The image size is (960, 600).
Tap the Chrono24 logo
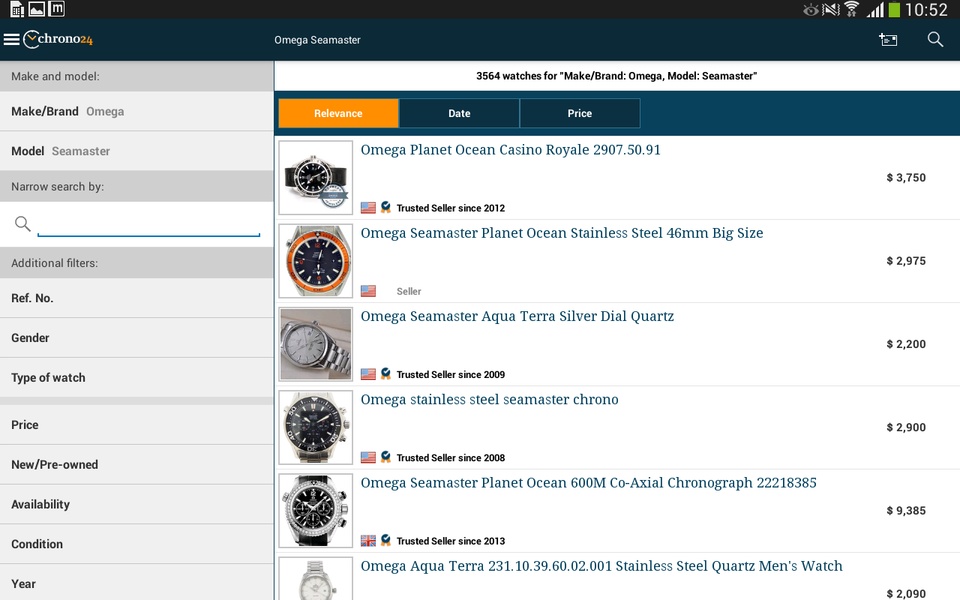(58, 39)
